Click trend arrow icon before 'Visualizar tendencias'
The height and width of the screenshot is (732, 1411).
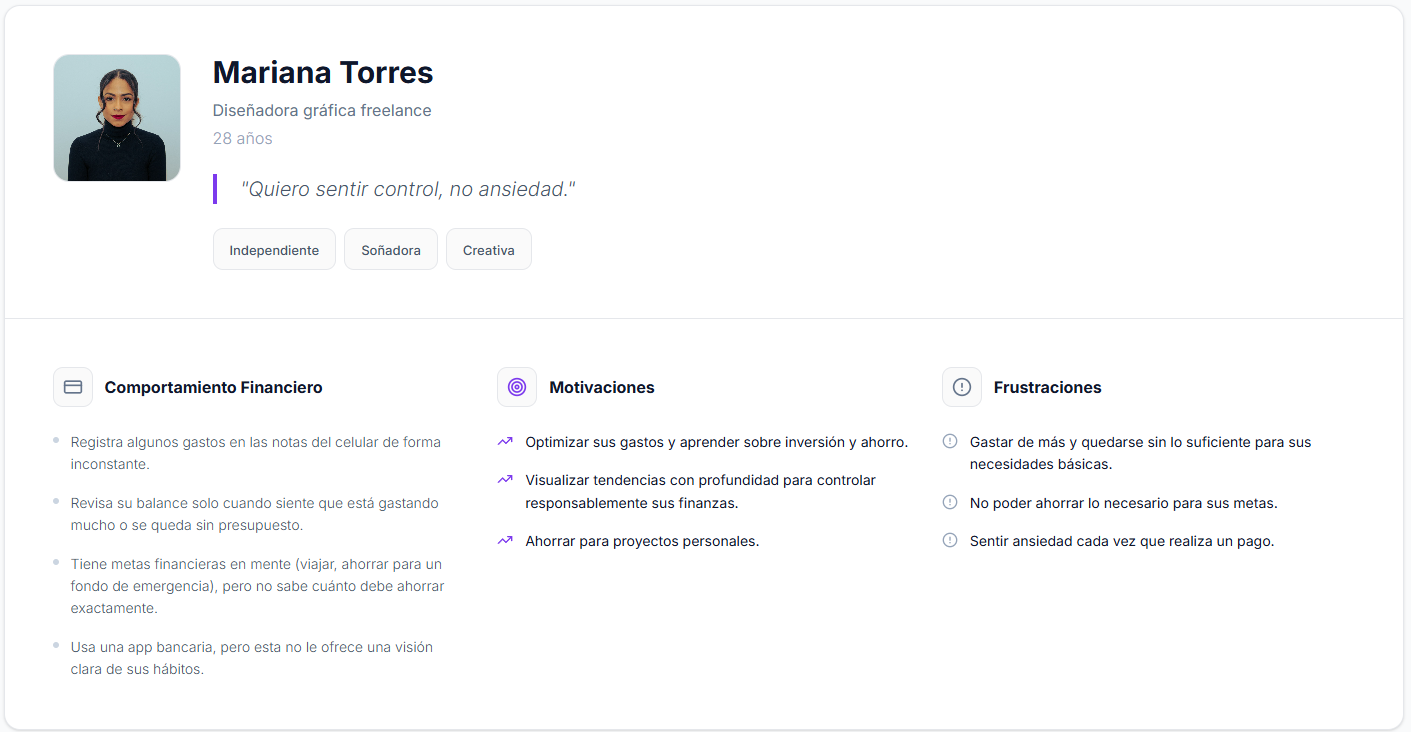click(x=505, y=480)
